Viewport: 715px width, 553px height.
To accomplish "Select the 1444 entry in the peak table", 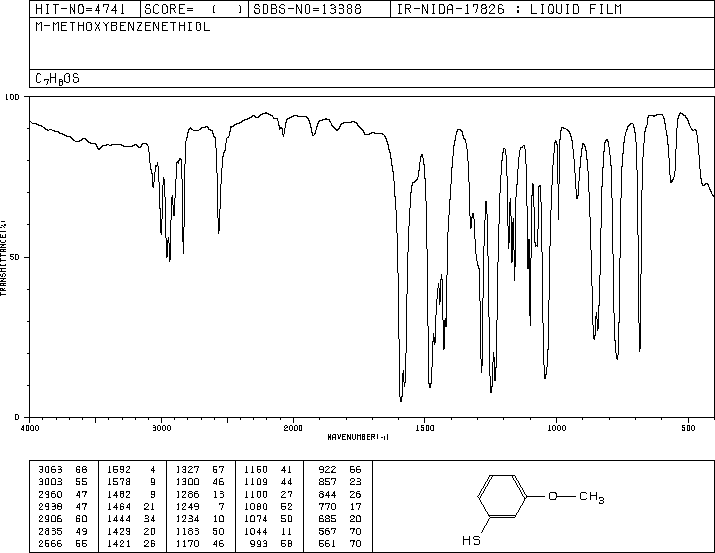I will click(x=119, y=519).
